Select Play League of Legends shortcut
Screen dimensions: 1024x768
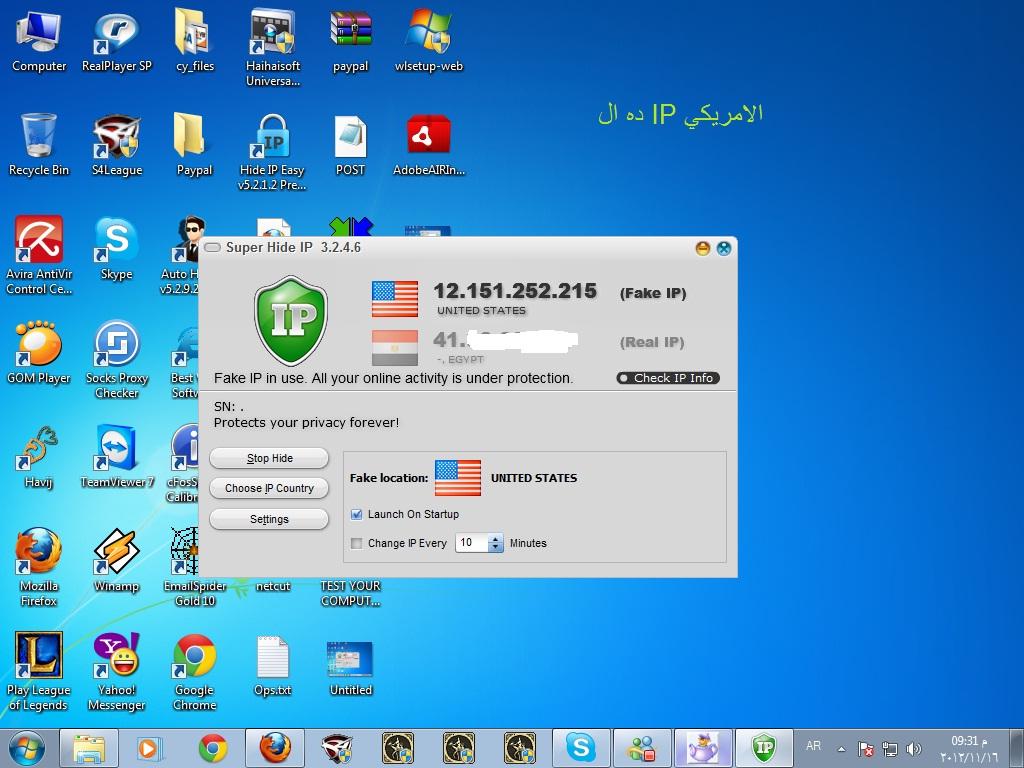(39, 671)
